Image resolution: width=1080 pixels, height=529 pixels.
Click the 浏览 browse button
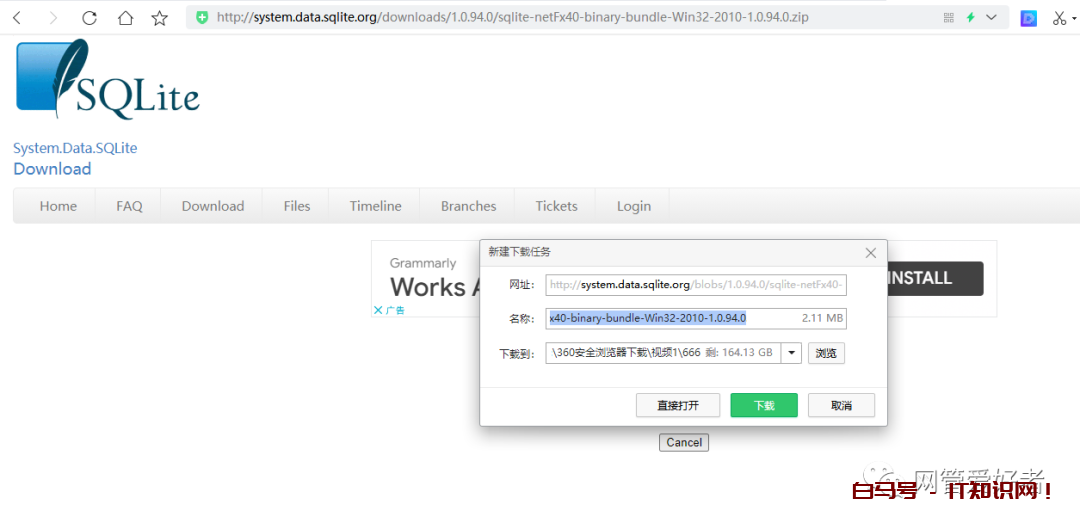(826, 353)
